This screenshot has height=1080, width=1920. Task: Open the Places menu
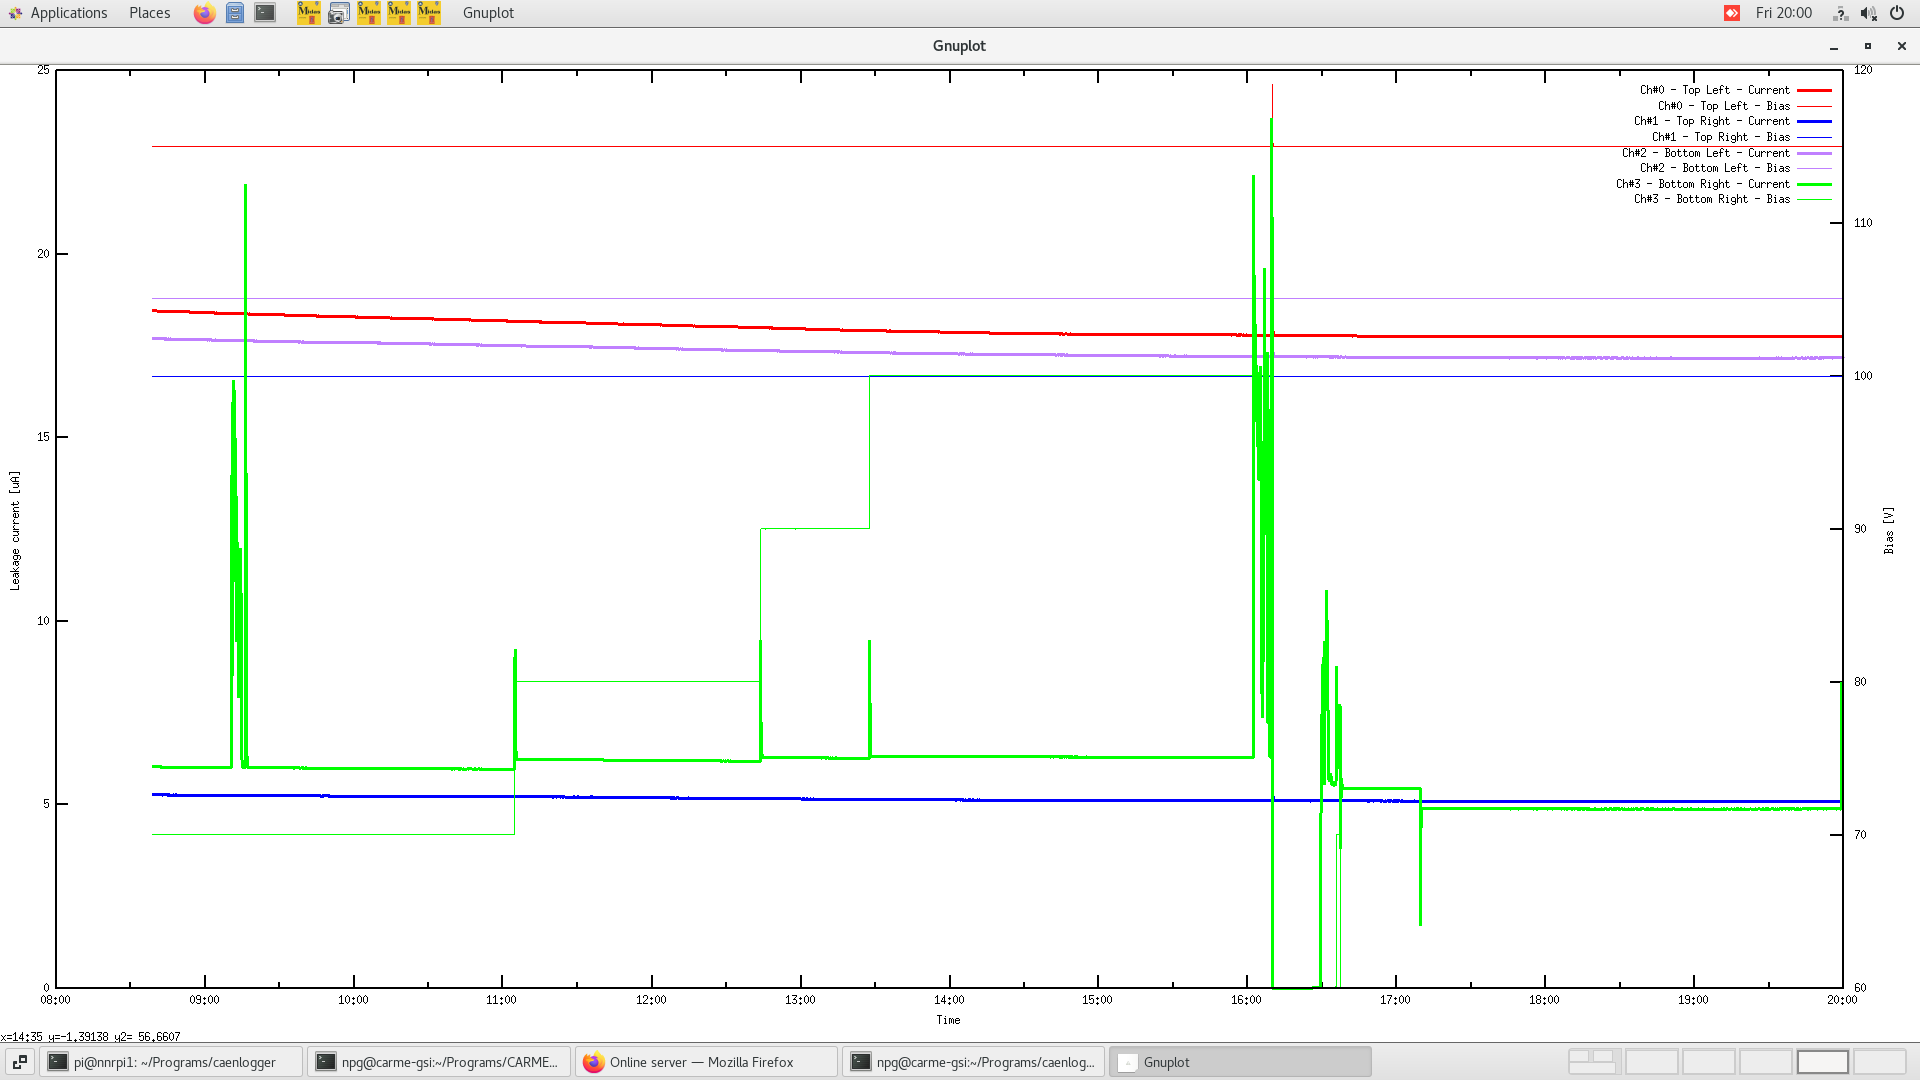click(148, 13)
